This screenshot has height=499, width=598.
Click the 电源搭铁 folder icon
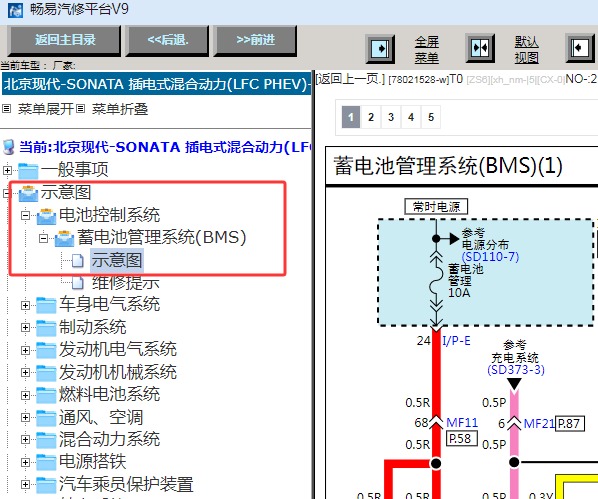coord(46,462)
